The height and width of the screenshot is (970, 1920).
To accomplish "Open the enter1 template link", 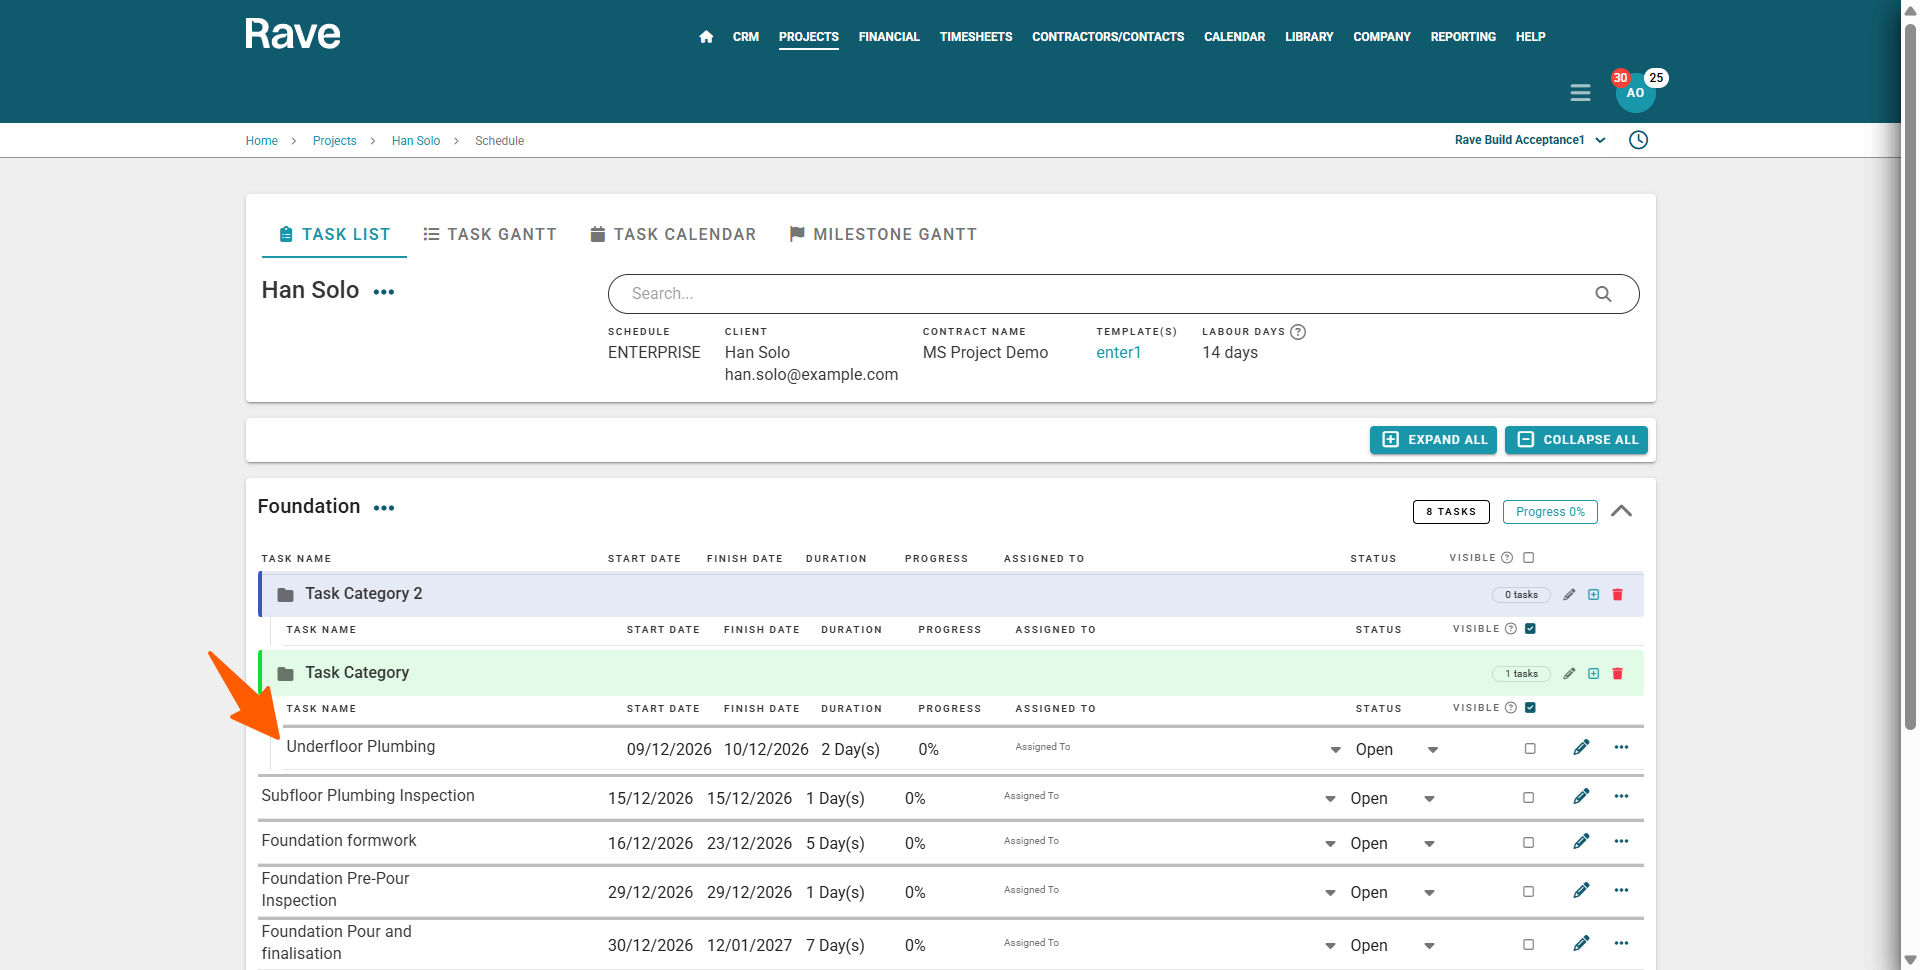I will [1118, 352].
